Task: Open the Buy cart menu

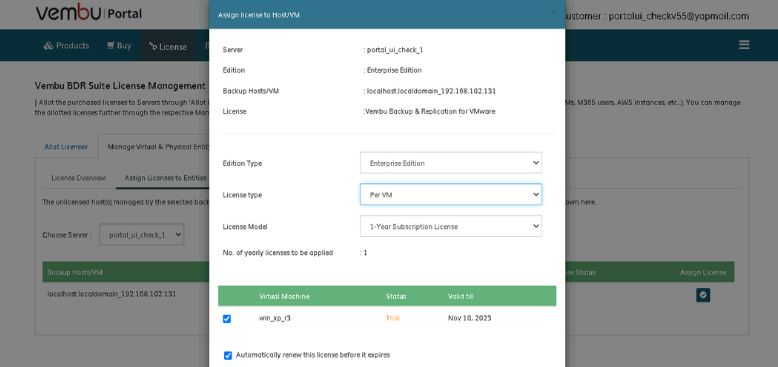Action: tap(119, 46)
